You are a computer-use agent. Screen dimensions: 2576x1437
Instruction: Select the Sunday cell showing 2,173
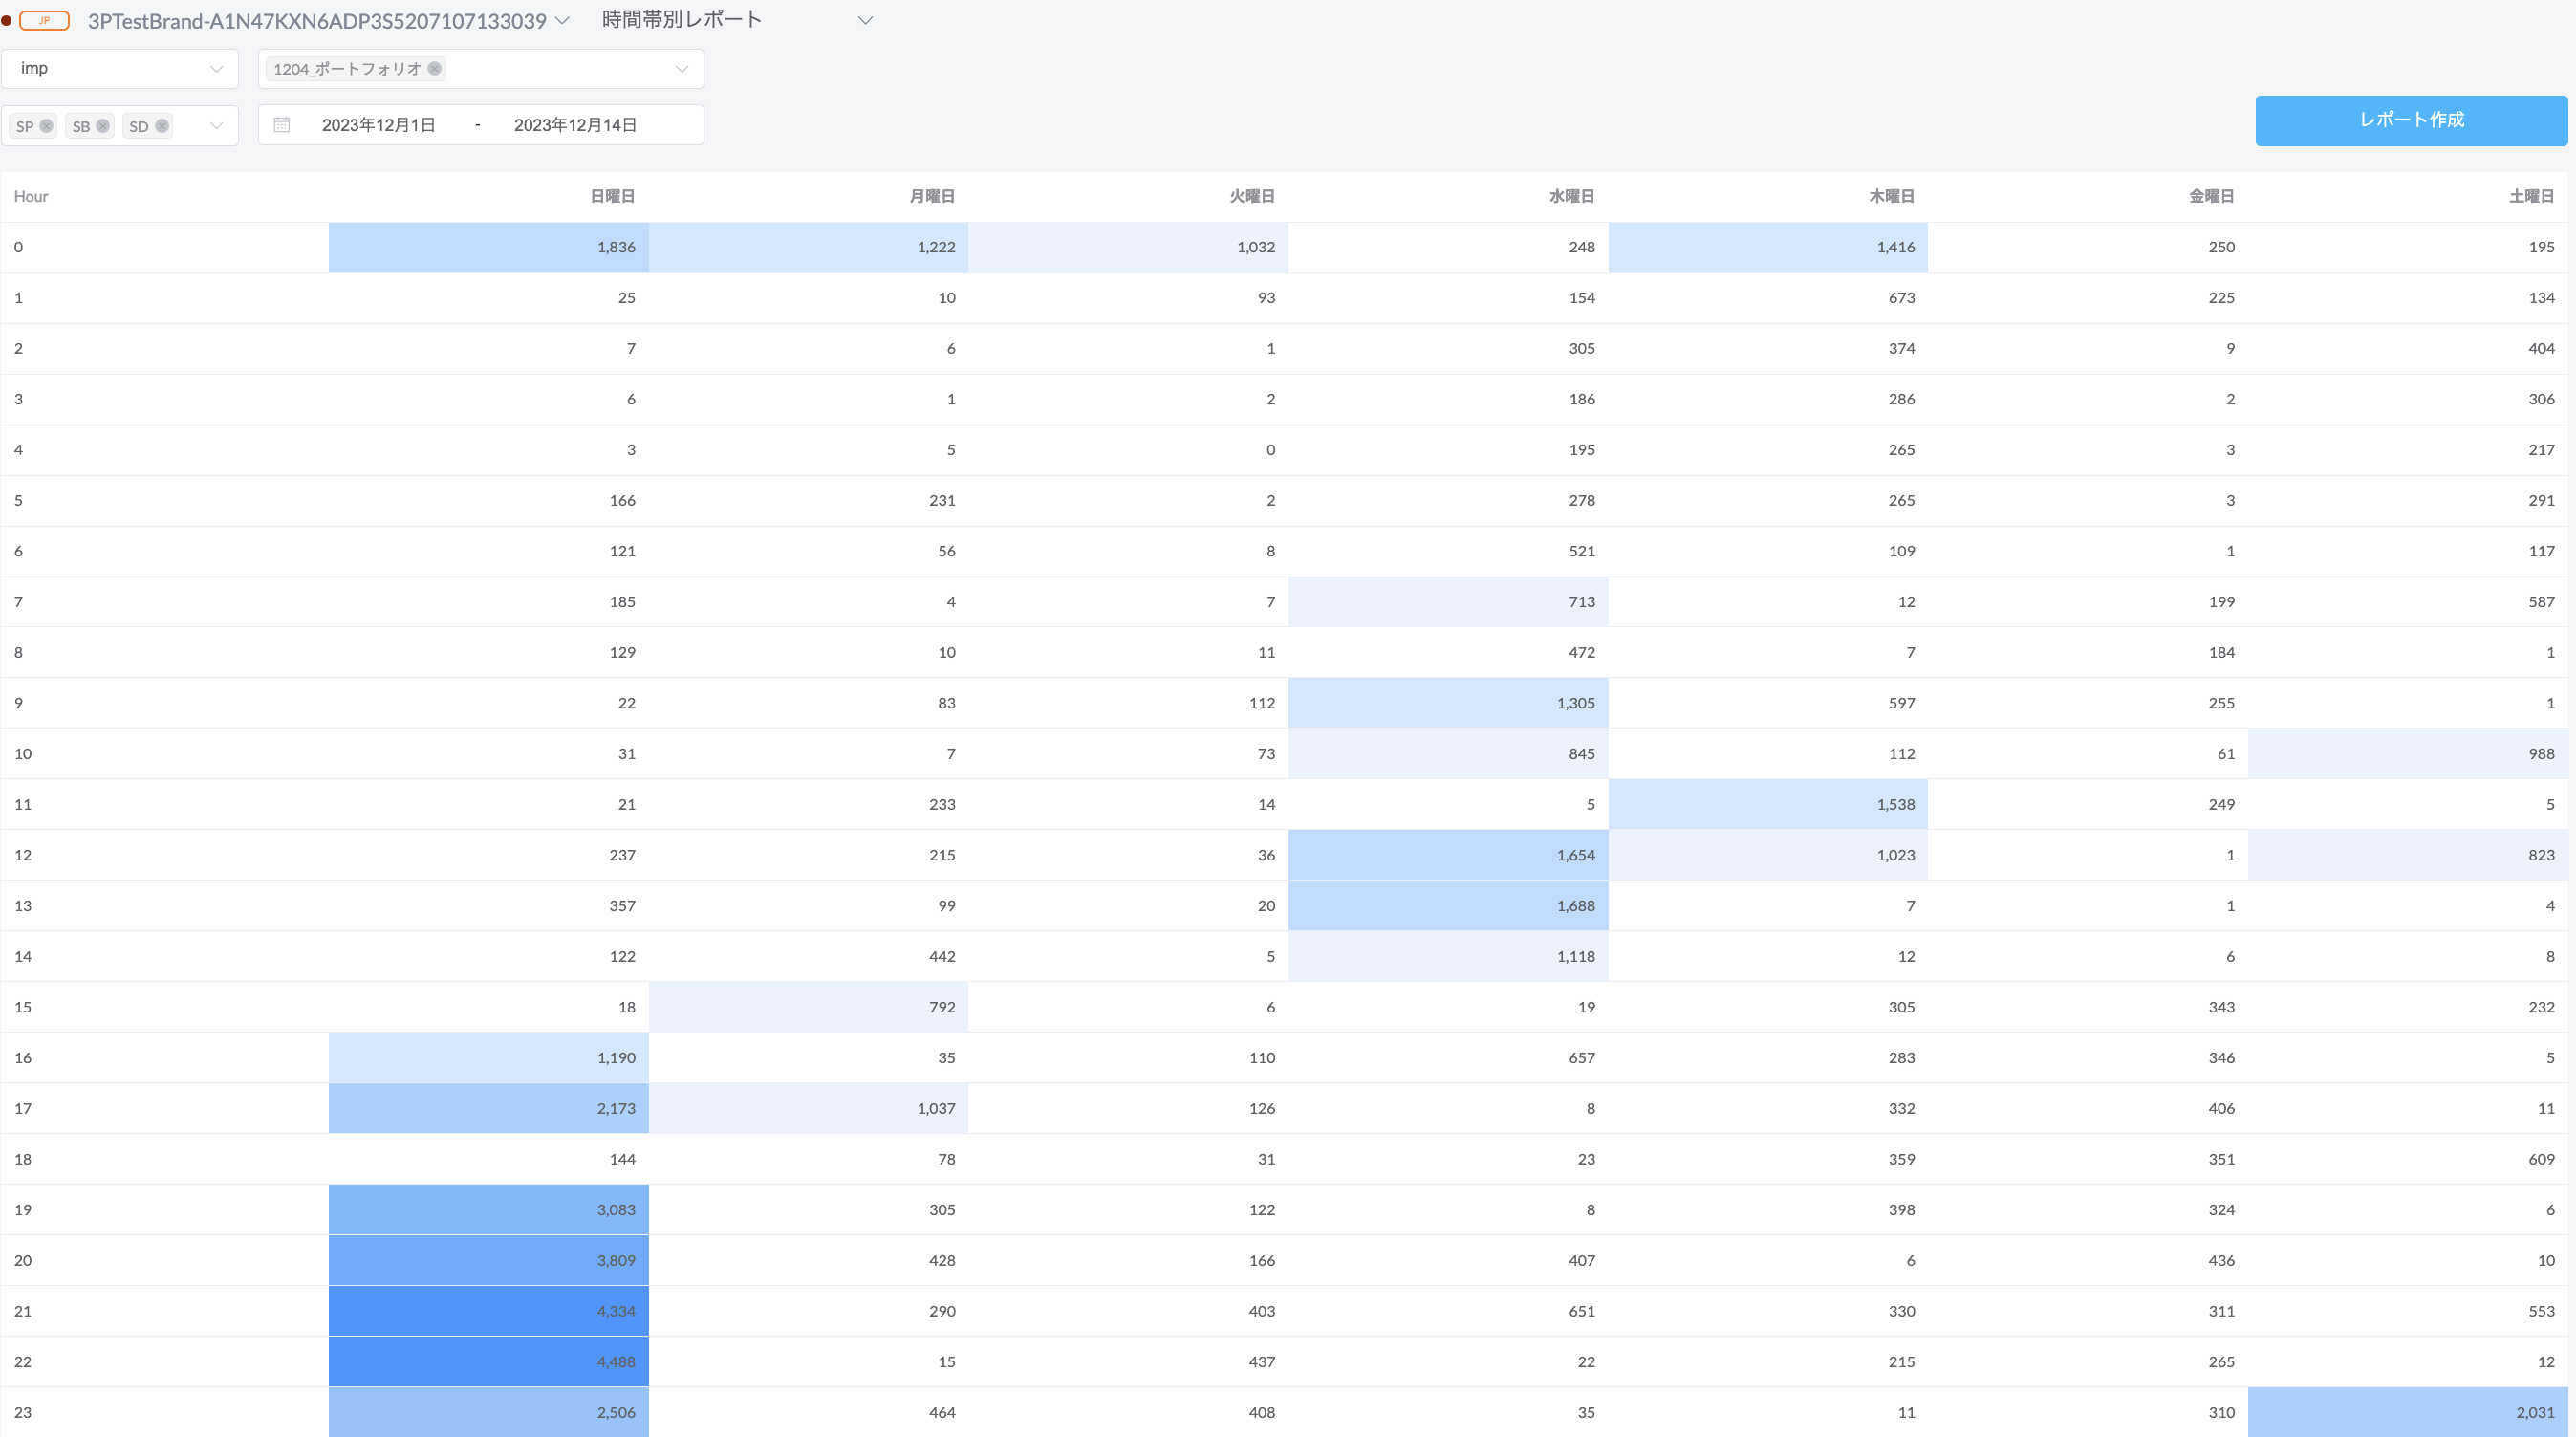pyautogui.click(x=489, y=1108)
